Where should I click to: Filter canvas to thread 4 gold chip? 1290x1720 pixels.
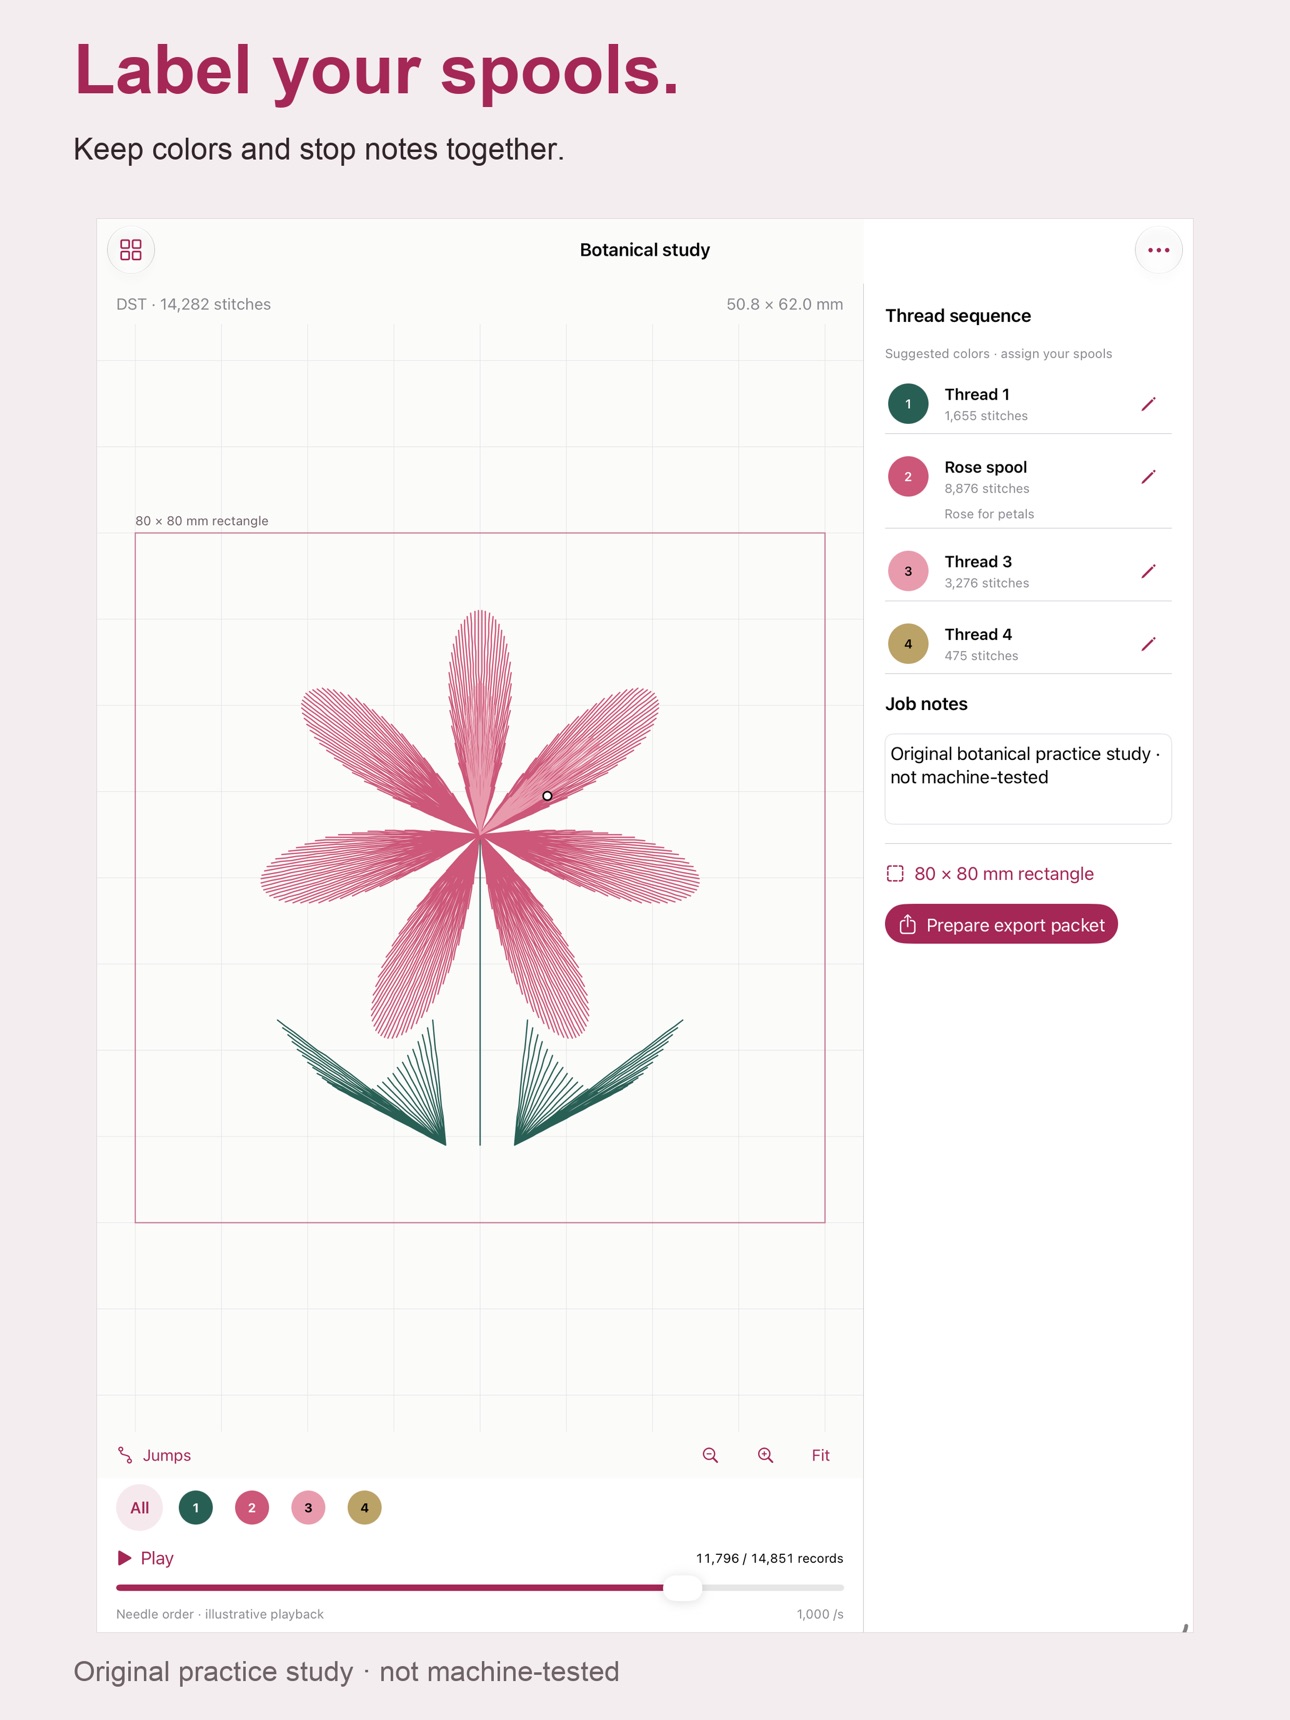click(x=364, y=1507)
